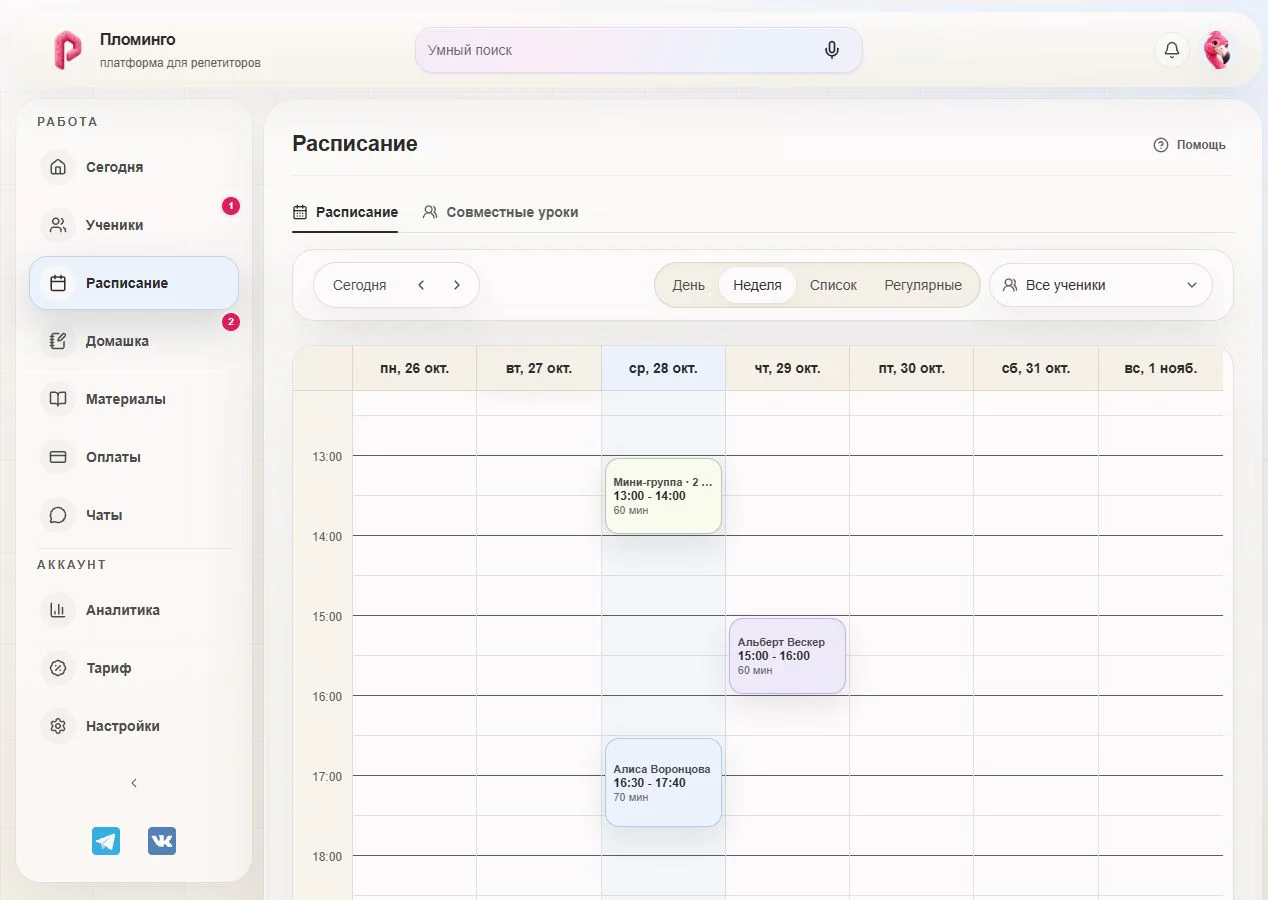Click the Чаты speech bubble icon
The width and height of the screenshot is (1268, 900).
[58, 515]
